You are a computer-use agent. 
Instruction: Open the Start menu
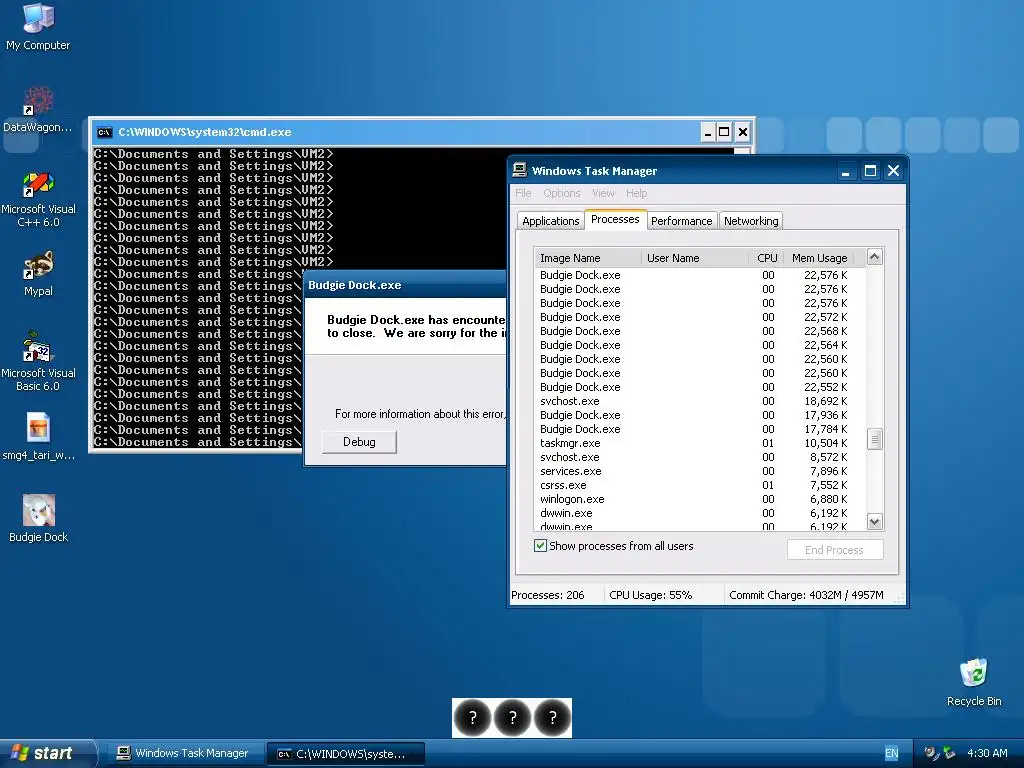[x=46, y=753]
